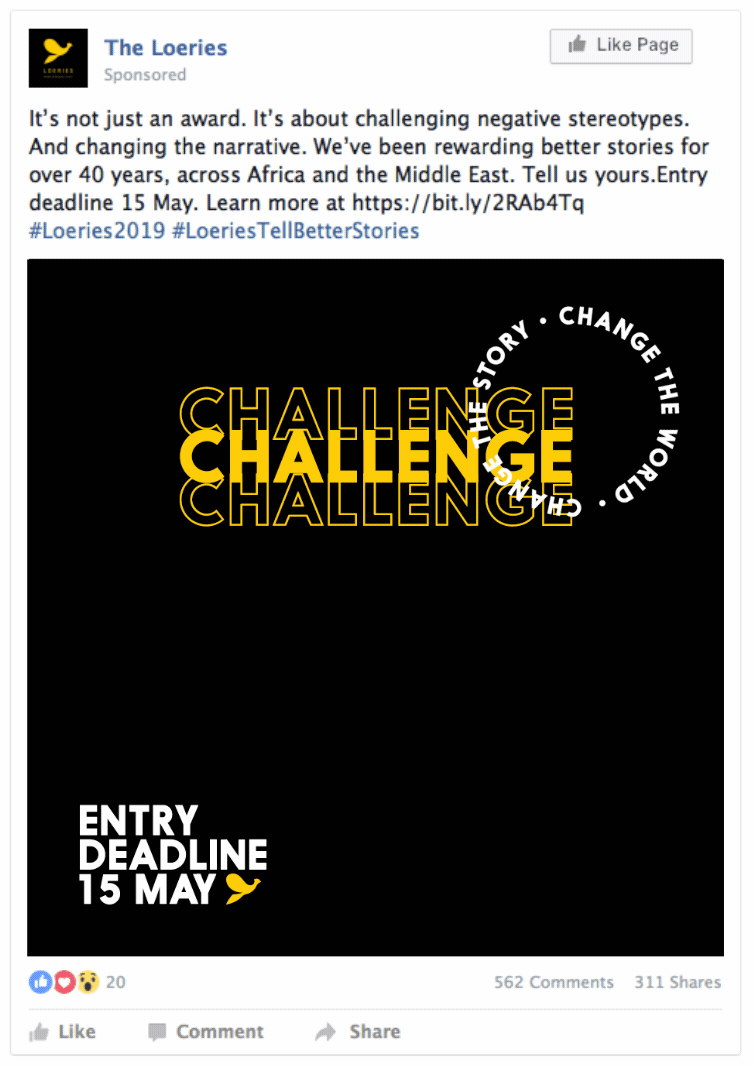The width and height of the screenshot is (754, 1066).
Task: Click the yellow bird logo beside 15 May
Action: click(243, 888)
